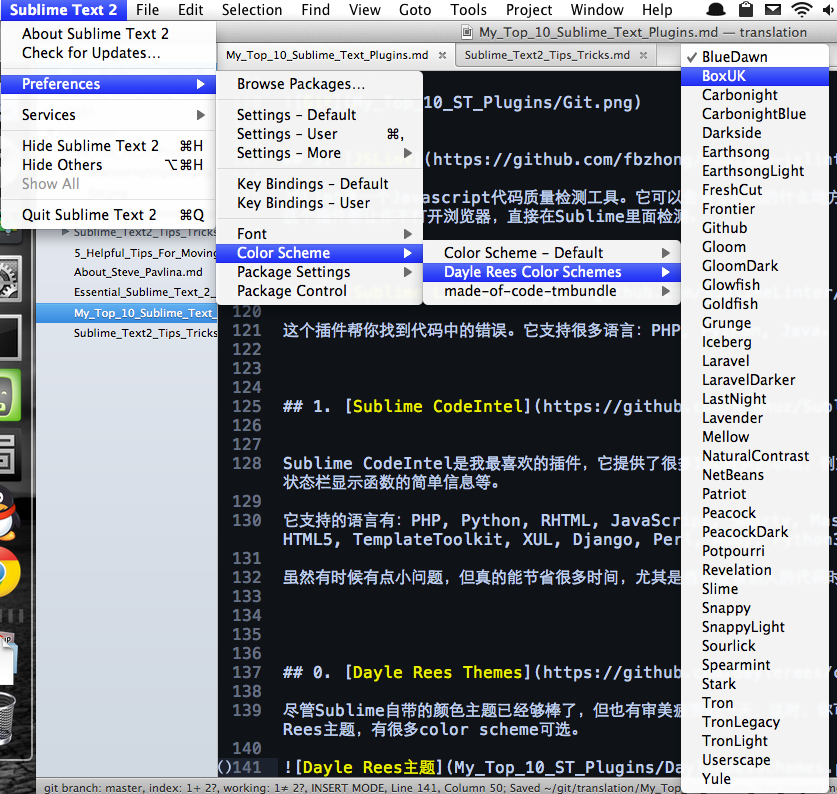Choose the Carbonight color scheme

coord(755,95)
